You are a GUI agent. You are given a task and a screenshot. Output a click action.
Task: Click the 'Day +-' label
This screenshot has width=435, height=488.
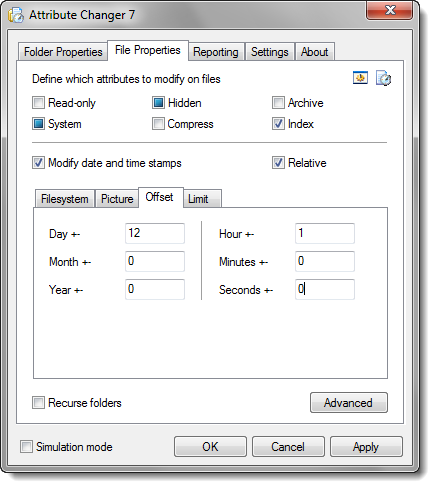[x=64, y=234]
